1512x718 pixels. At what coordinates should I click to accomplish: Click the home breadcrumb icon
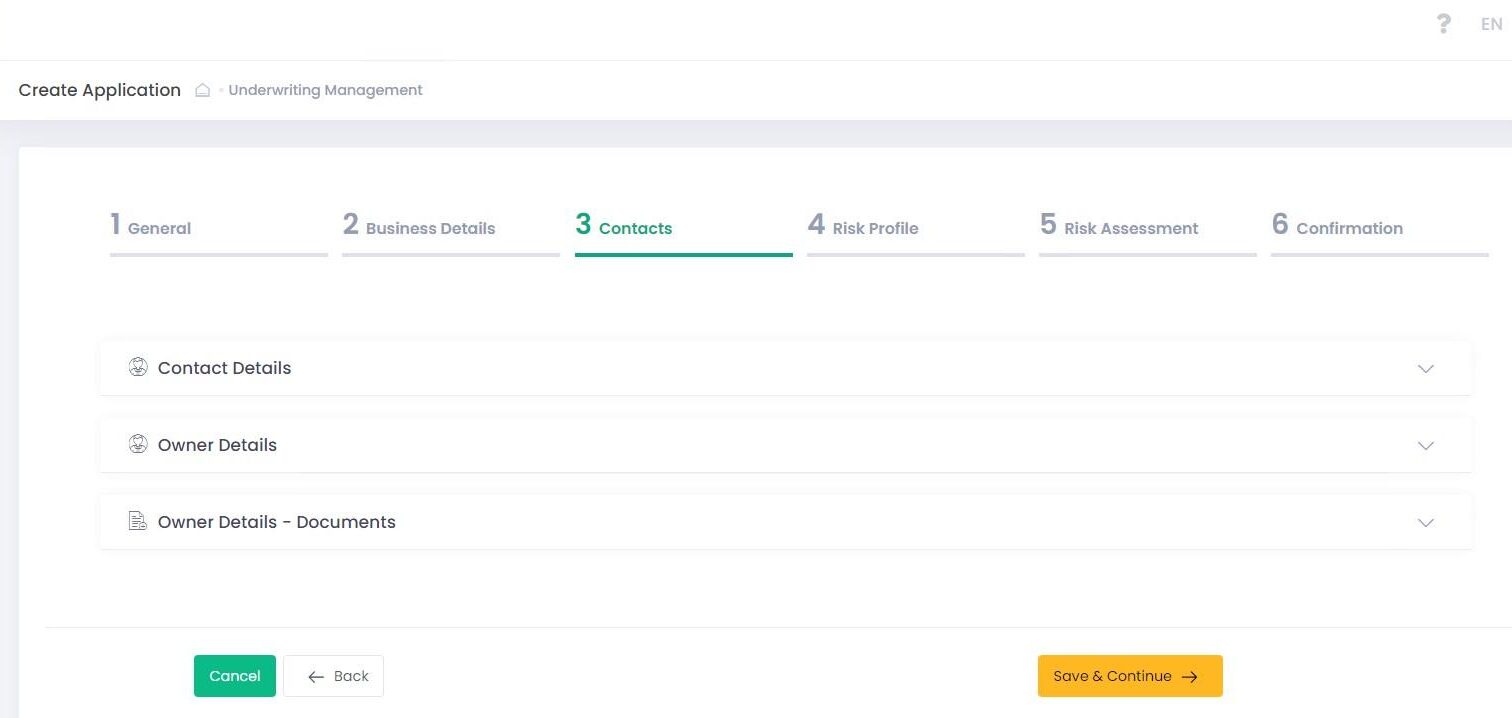(202, 90)
